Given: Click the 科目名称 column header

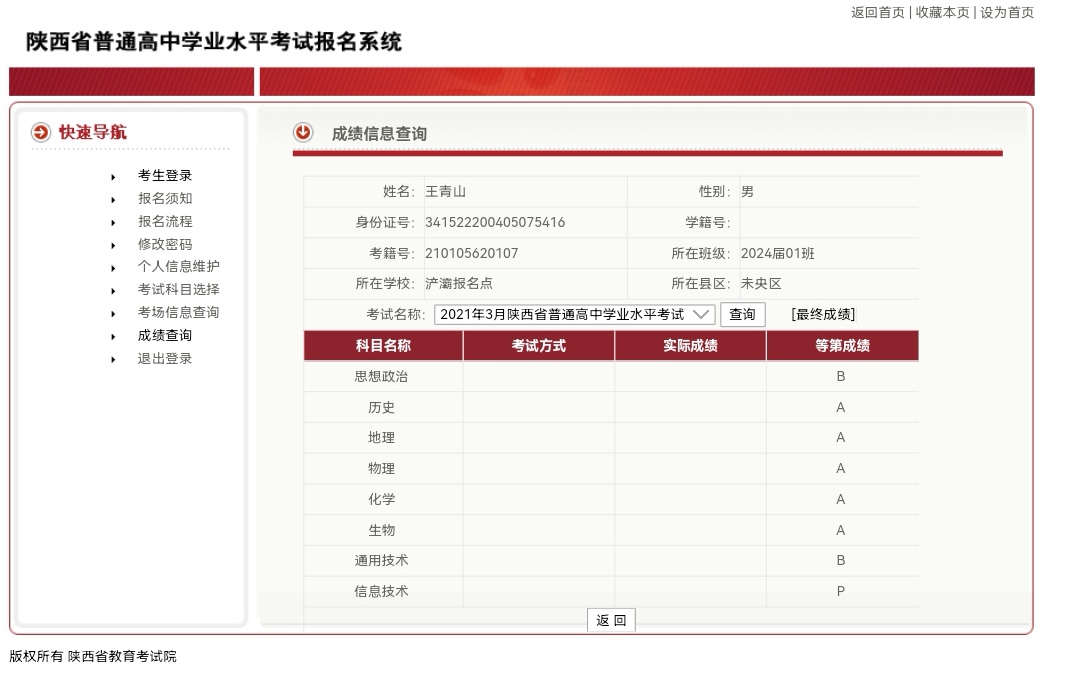Looking at the screenshot, I should pos(383,346).
